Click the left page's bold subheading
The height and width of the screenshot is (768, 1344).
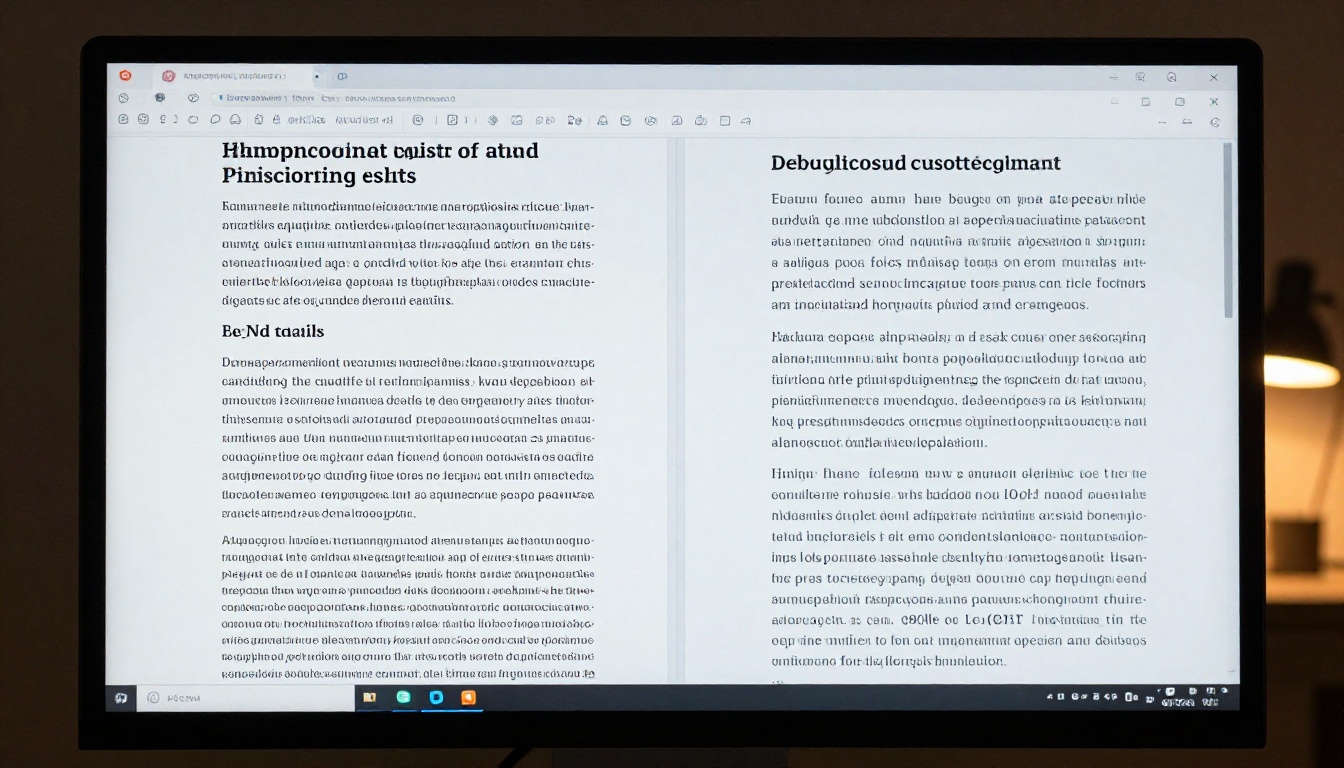tap(273, 331)
